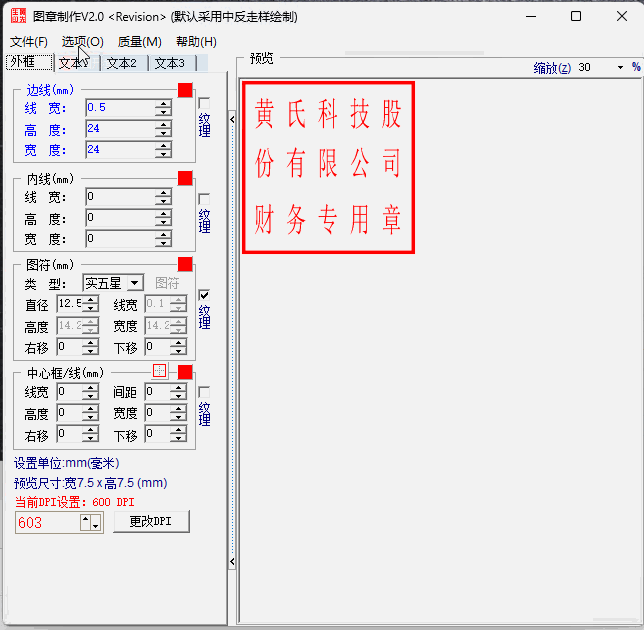Click the 中心框/线 crosshair frame icon
The image size is (644, 630).
pyautogui.click(x=159, y=370)
